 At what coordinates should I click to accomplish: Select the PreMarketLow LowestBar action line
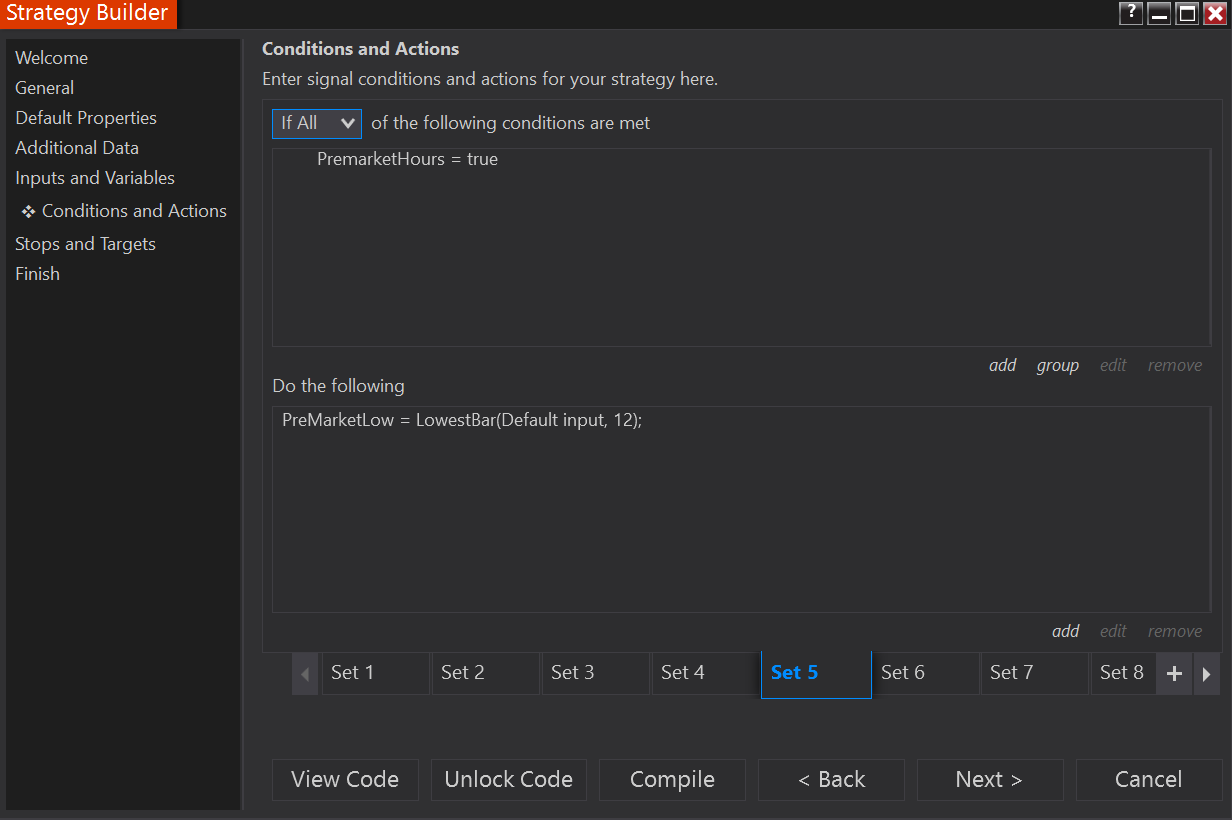(x=462, y=421)
